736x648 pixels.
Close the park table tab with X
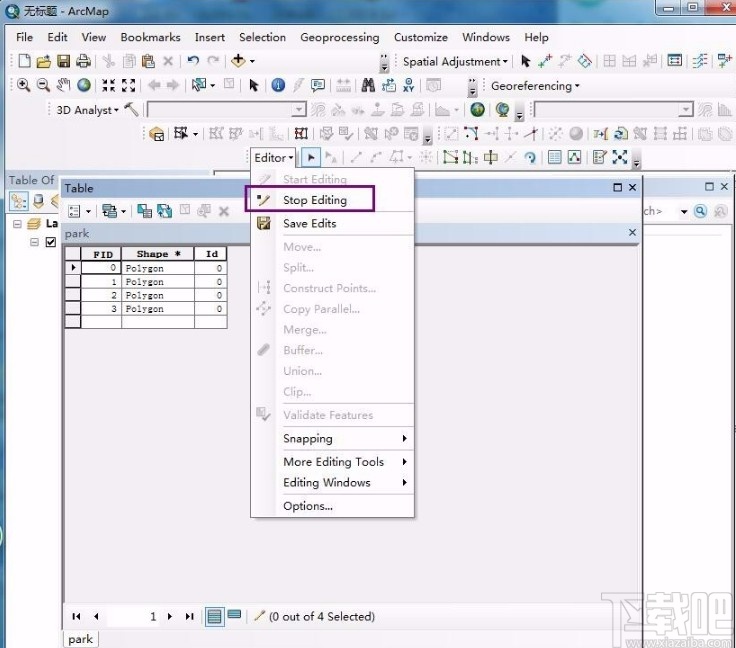[632, 232]
